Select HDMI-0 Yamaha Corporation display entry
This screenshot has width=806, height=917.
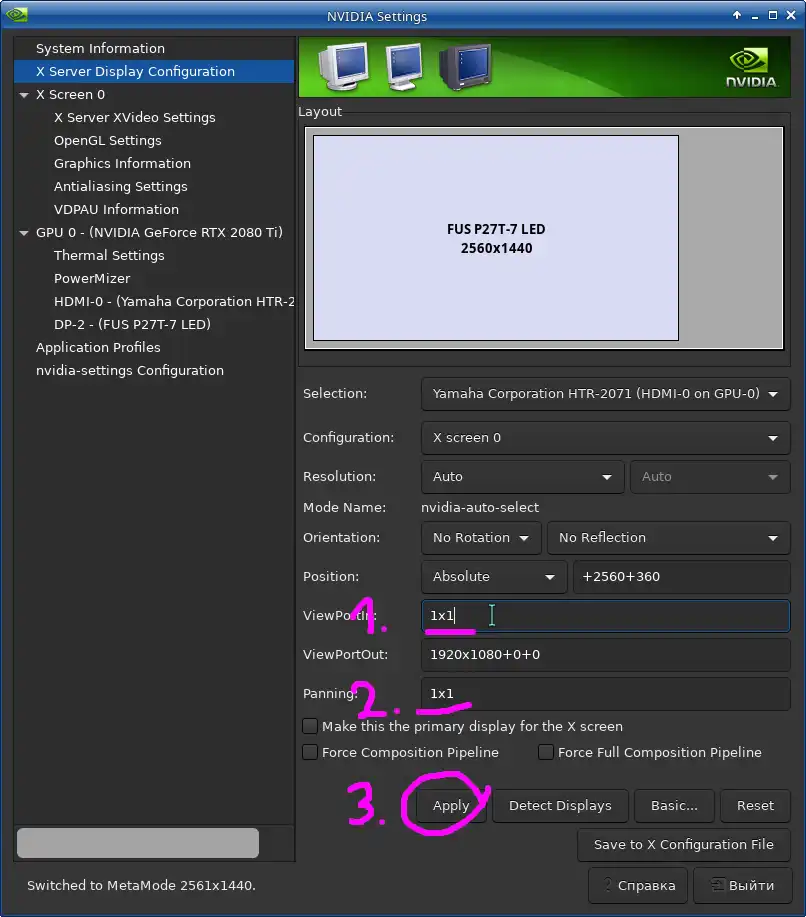[174, 301]
